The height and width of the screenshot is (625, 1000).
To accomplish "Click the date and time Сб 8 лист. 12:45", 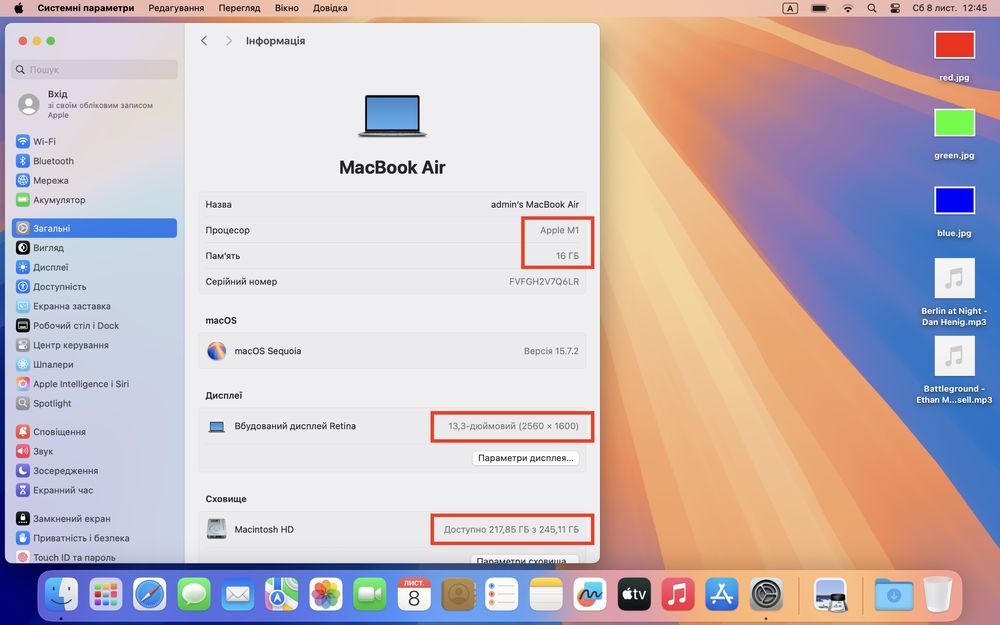I will click(x=949, y=8).
